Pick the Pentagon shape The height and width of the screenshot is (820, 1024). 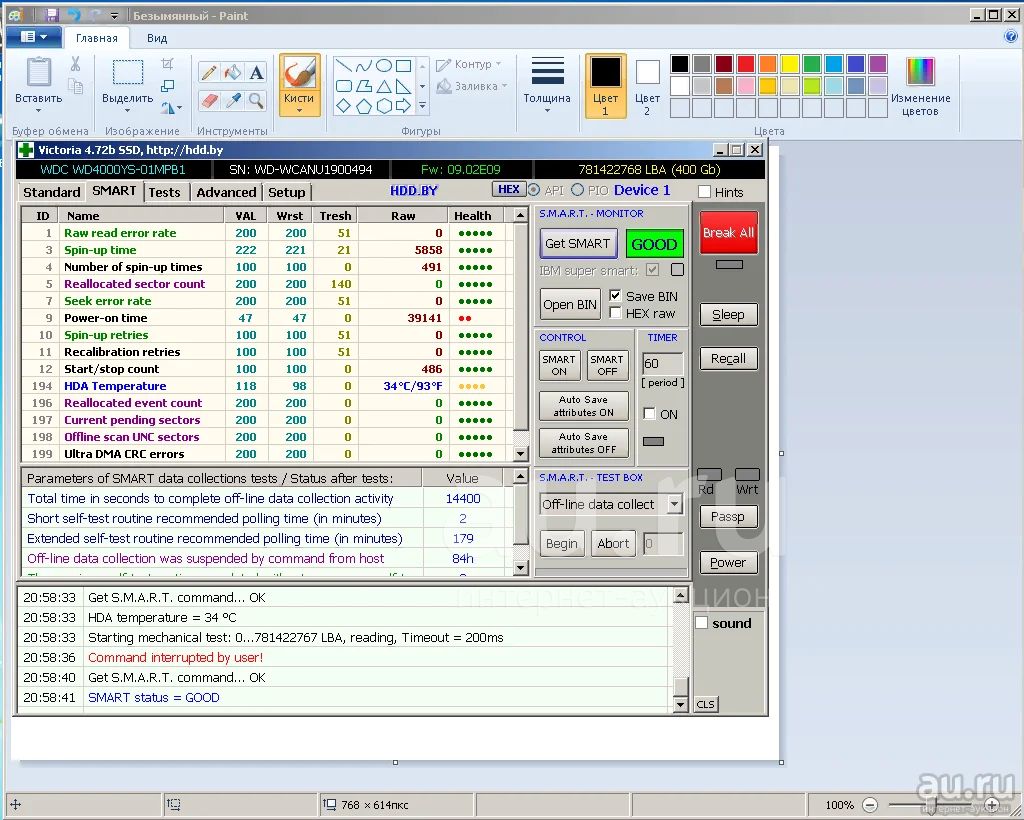(x=364, y=106)
